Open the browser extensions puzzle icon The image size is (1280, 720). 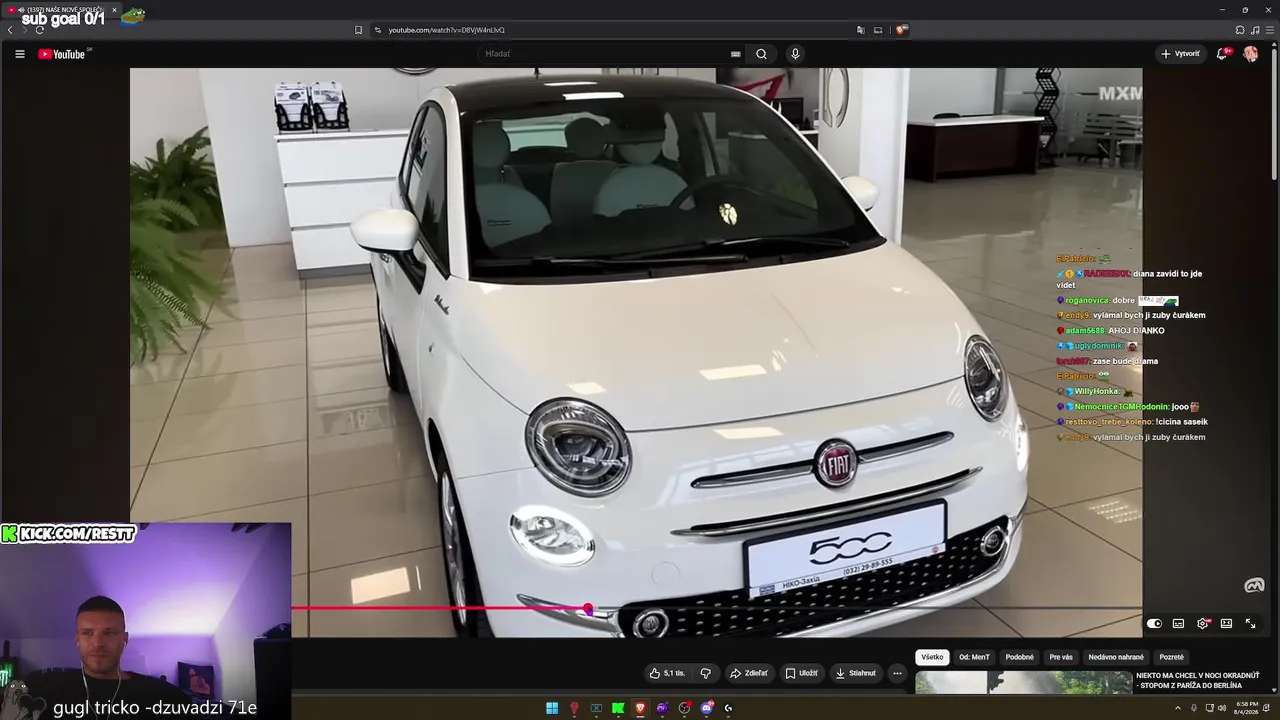tap(1240, 30)
